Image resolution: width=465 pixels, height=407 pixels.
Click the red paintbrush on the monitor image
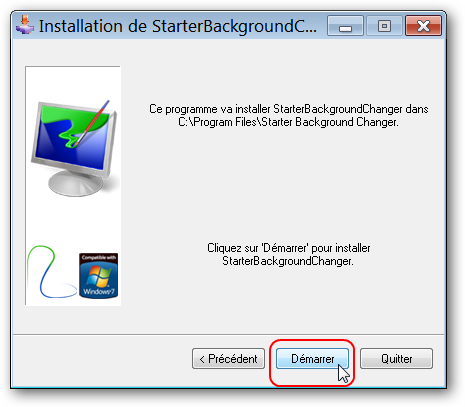(x=91, y=123)
